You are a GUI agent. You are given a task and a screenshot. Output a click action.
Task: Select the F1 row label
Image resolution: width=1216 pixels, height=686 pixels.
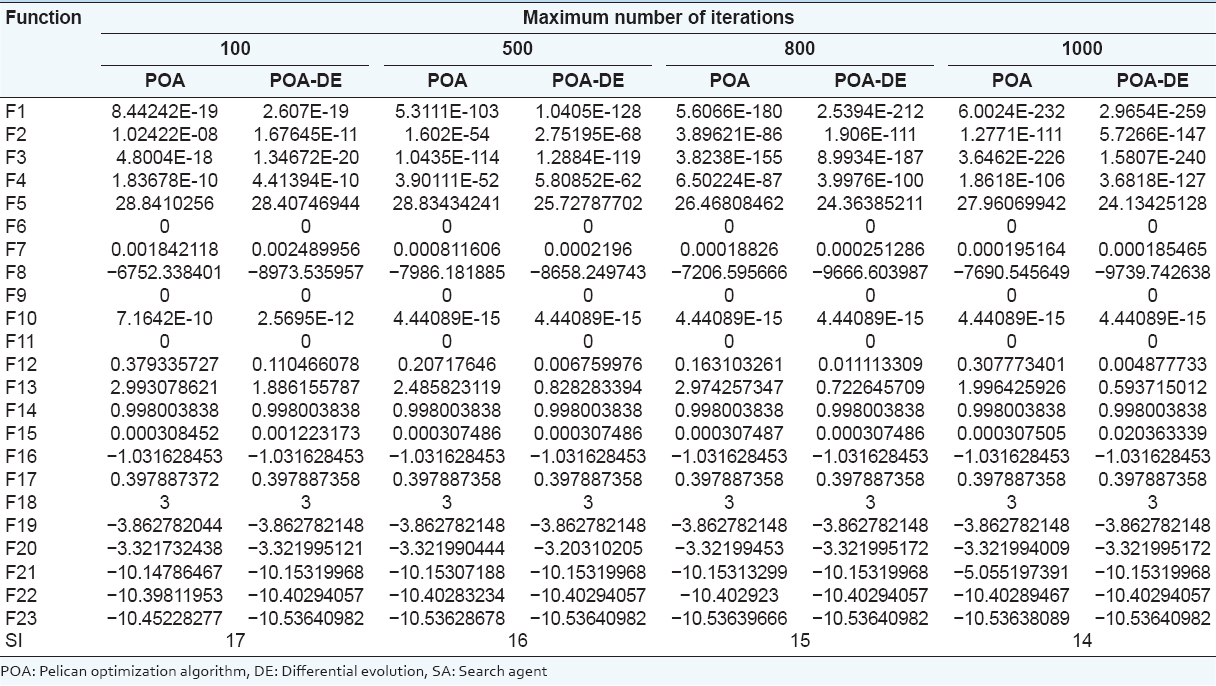(x=15, y=113)
